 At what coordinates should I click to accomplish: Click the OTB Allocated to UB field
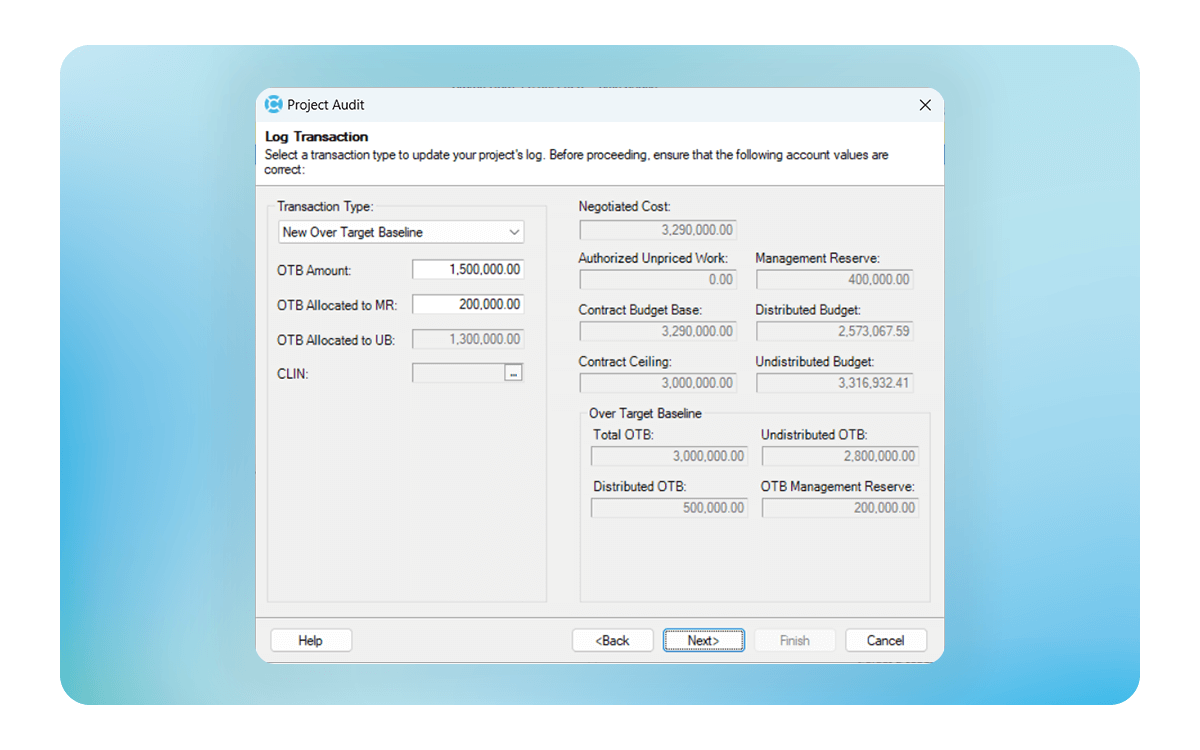point(467,340)
